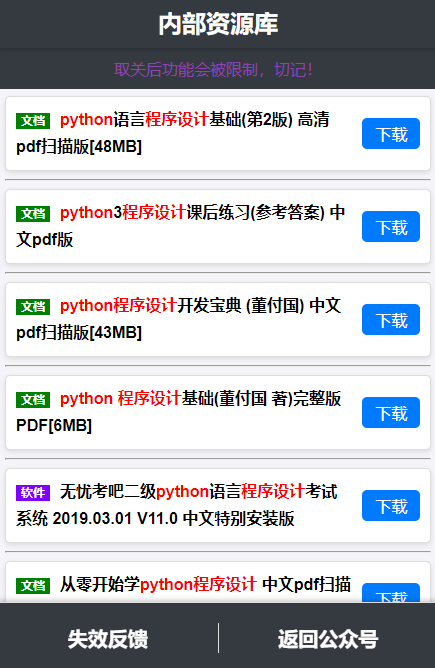Click 失效反馈 in the bottom bar
The height and width of the screenshot is (668, 435).
[x=108, y=639]
